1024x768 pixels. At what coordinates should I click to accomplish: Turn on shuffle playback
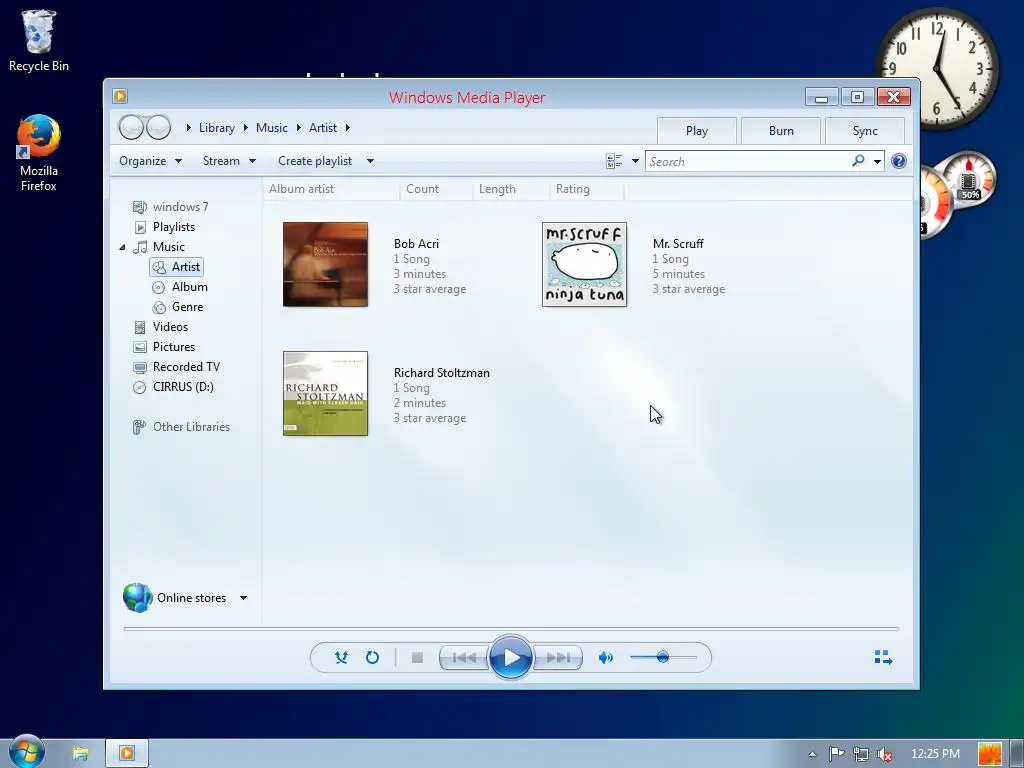pos(341,658)
